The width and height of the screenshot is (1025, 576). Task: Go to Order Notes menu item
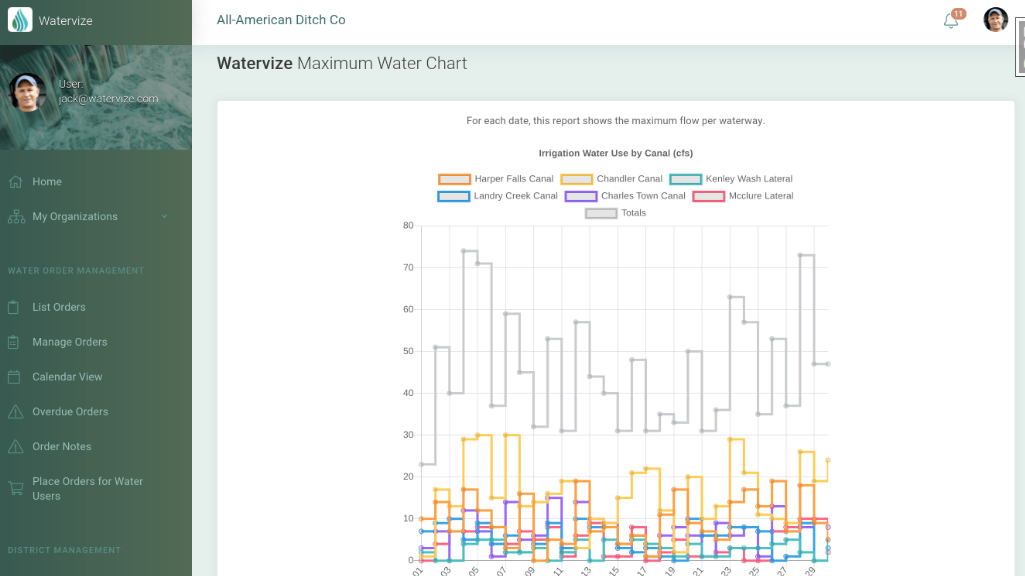61,447
